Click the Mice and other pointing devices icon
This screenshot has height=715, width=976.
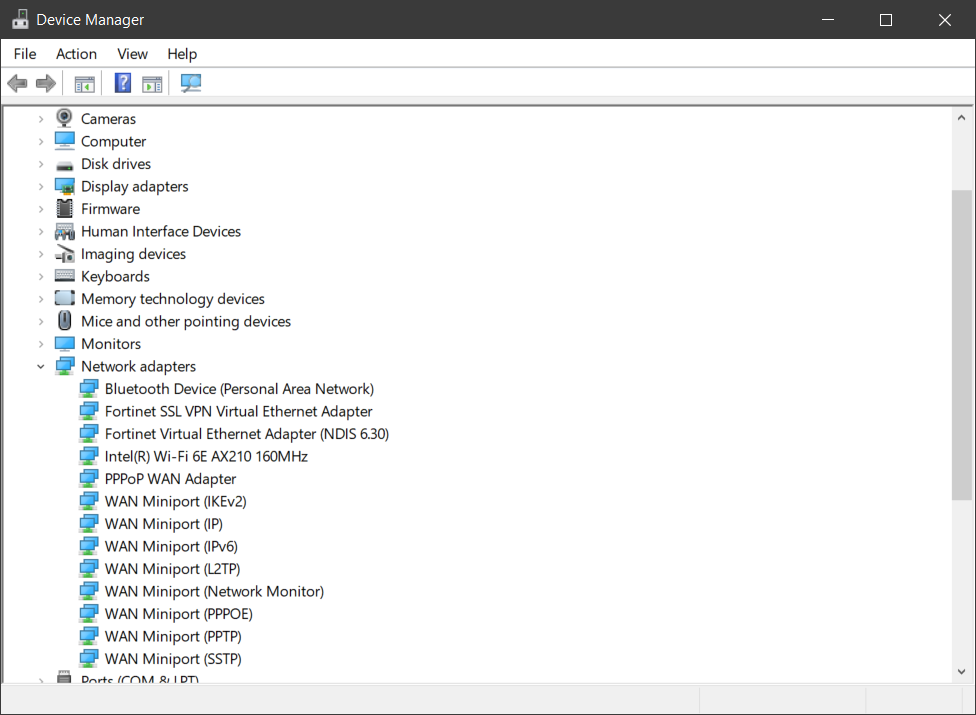[65, 321]
